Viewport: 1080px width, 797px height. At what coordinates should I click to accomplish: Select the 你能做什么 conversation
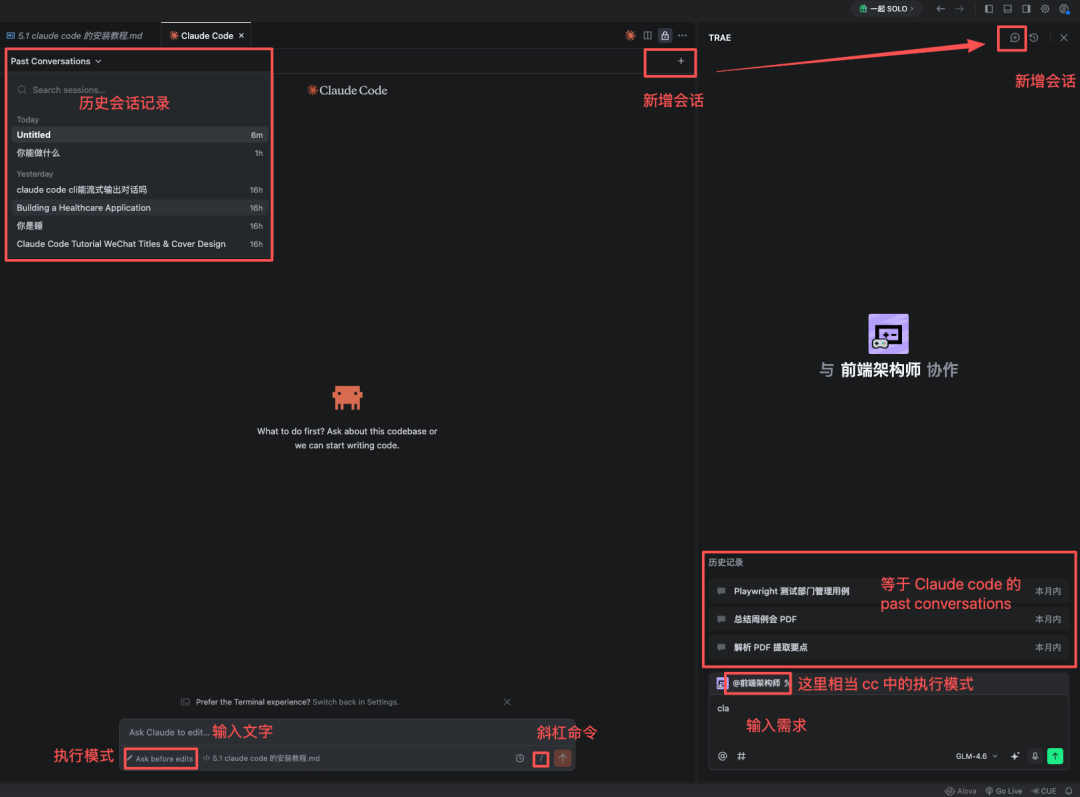pyautogui.click(x=139, y=153)
